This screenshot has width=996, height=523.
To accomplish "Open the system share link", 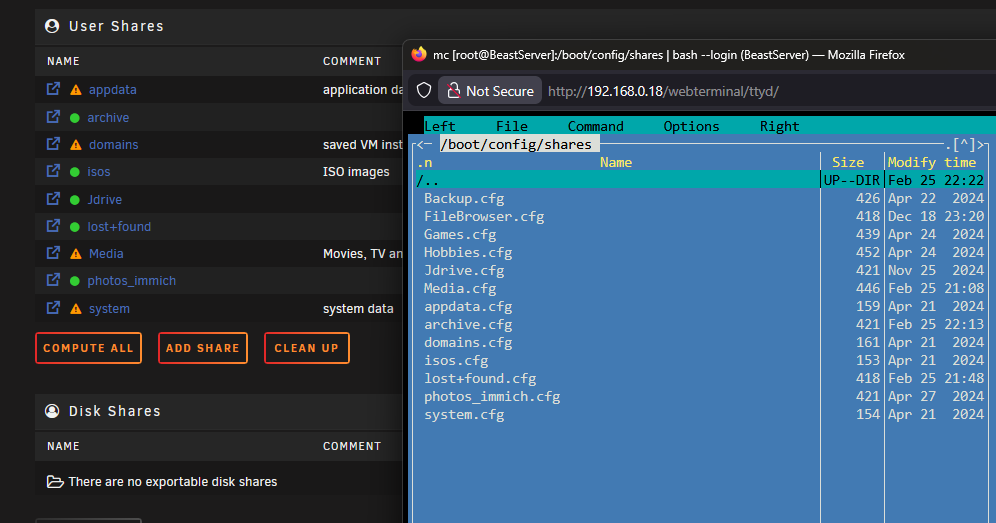I will point(109,309).
